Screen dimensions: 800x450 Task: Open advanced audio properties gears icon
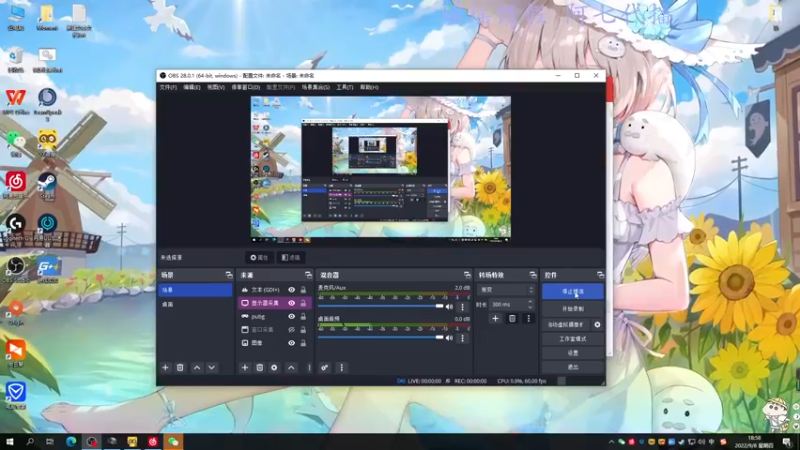(x=324, y=367)
